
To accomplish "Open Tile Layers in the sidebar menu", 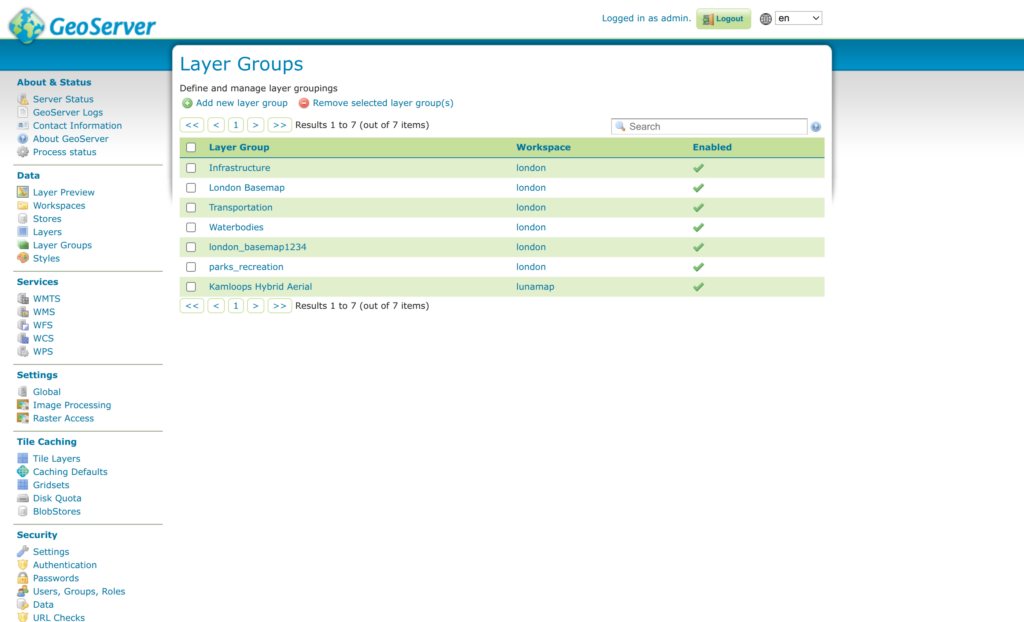I will [56, 458].
